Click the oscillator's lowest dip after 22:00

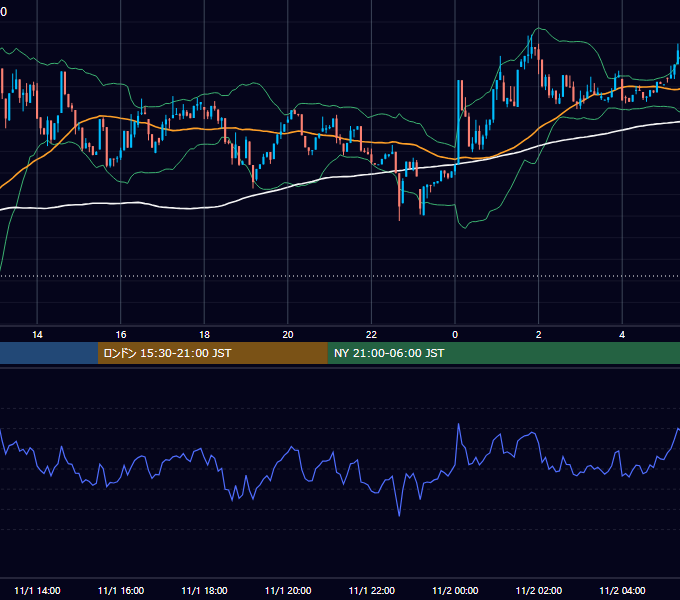399,515
